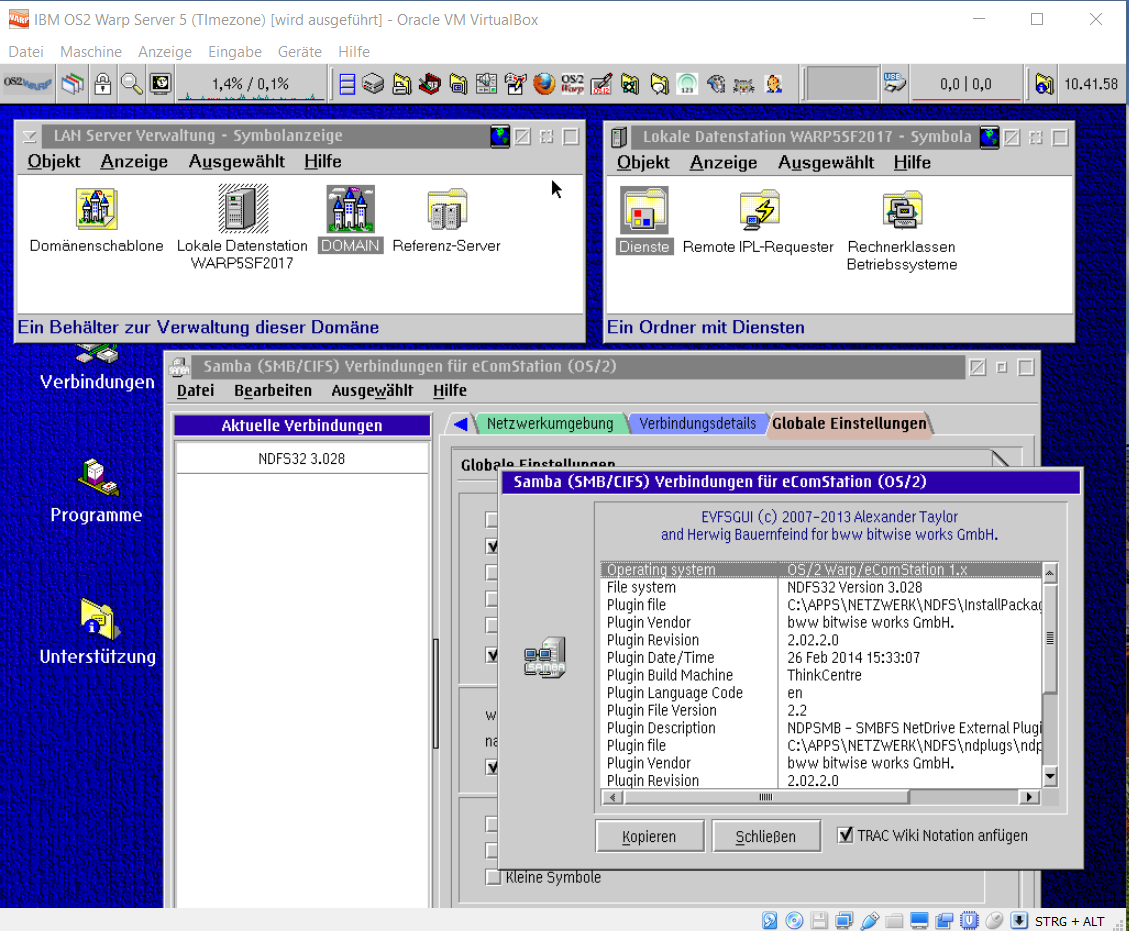Click the Kopieren button

click(649, 837)
